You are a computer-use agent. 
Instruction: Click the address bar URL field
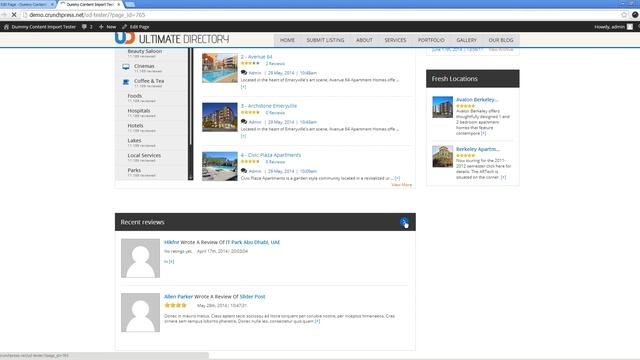click(318, 15)
